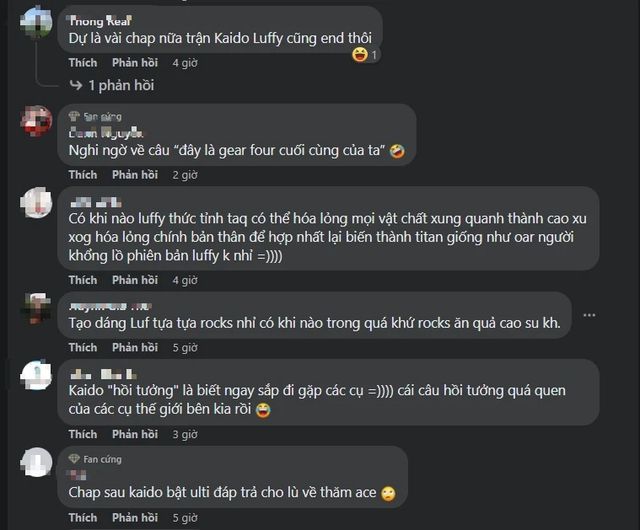Reply to the Kaido hồi tưởng comment
Viewport: 640px width, 530px height.
pos(135,434)
